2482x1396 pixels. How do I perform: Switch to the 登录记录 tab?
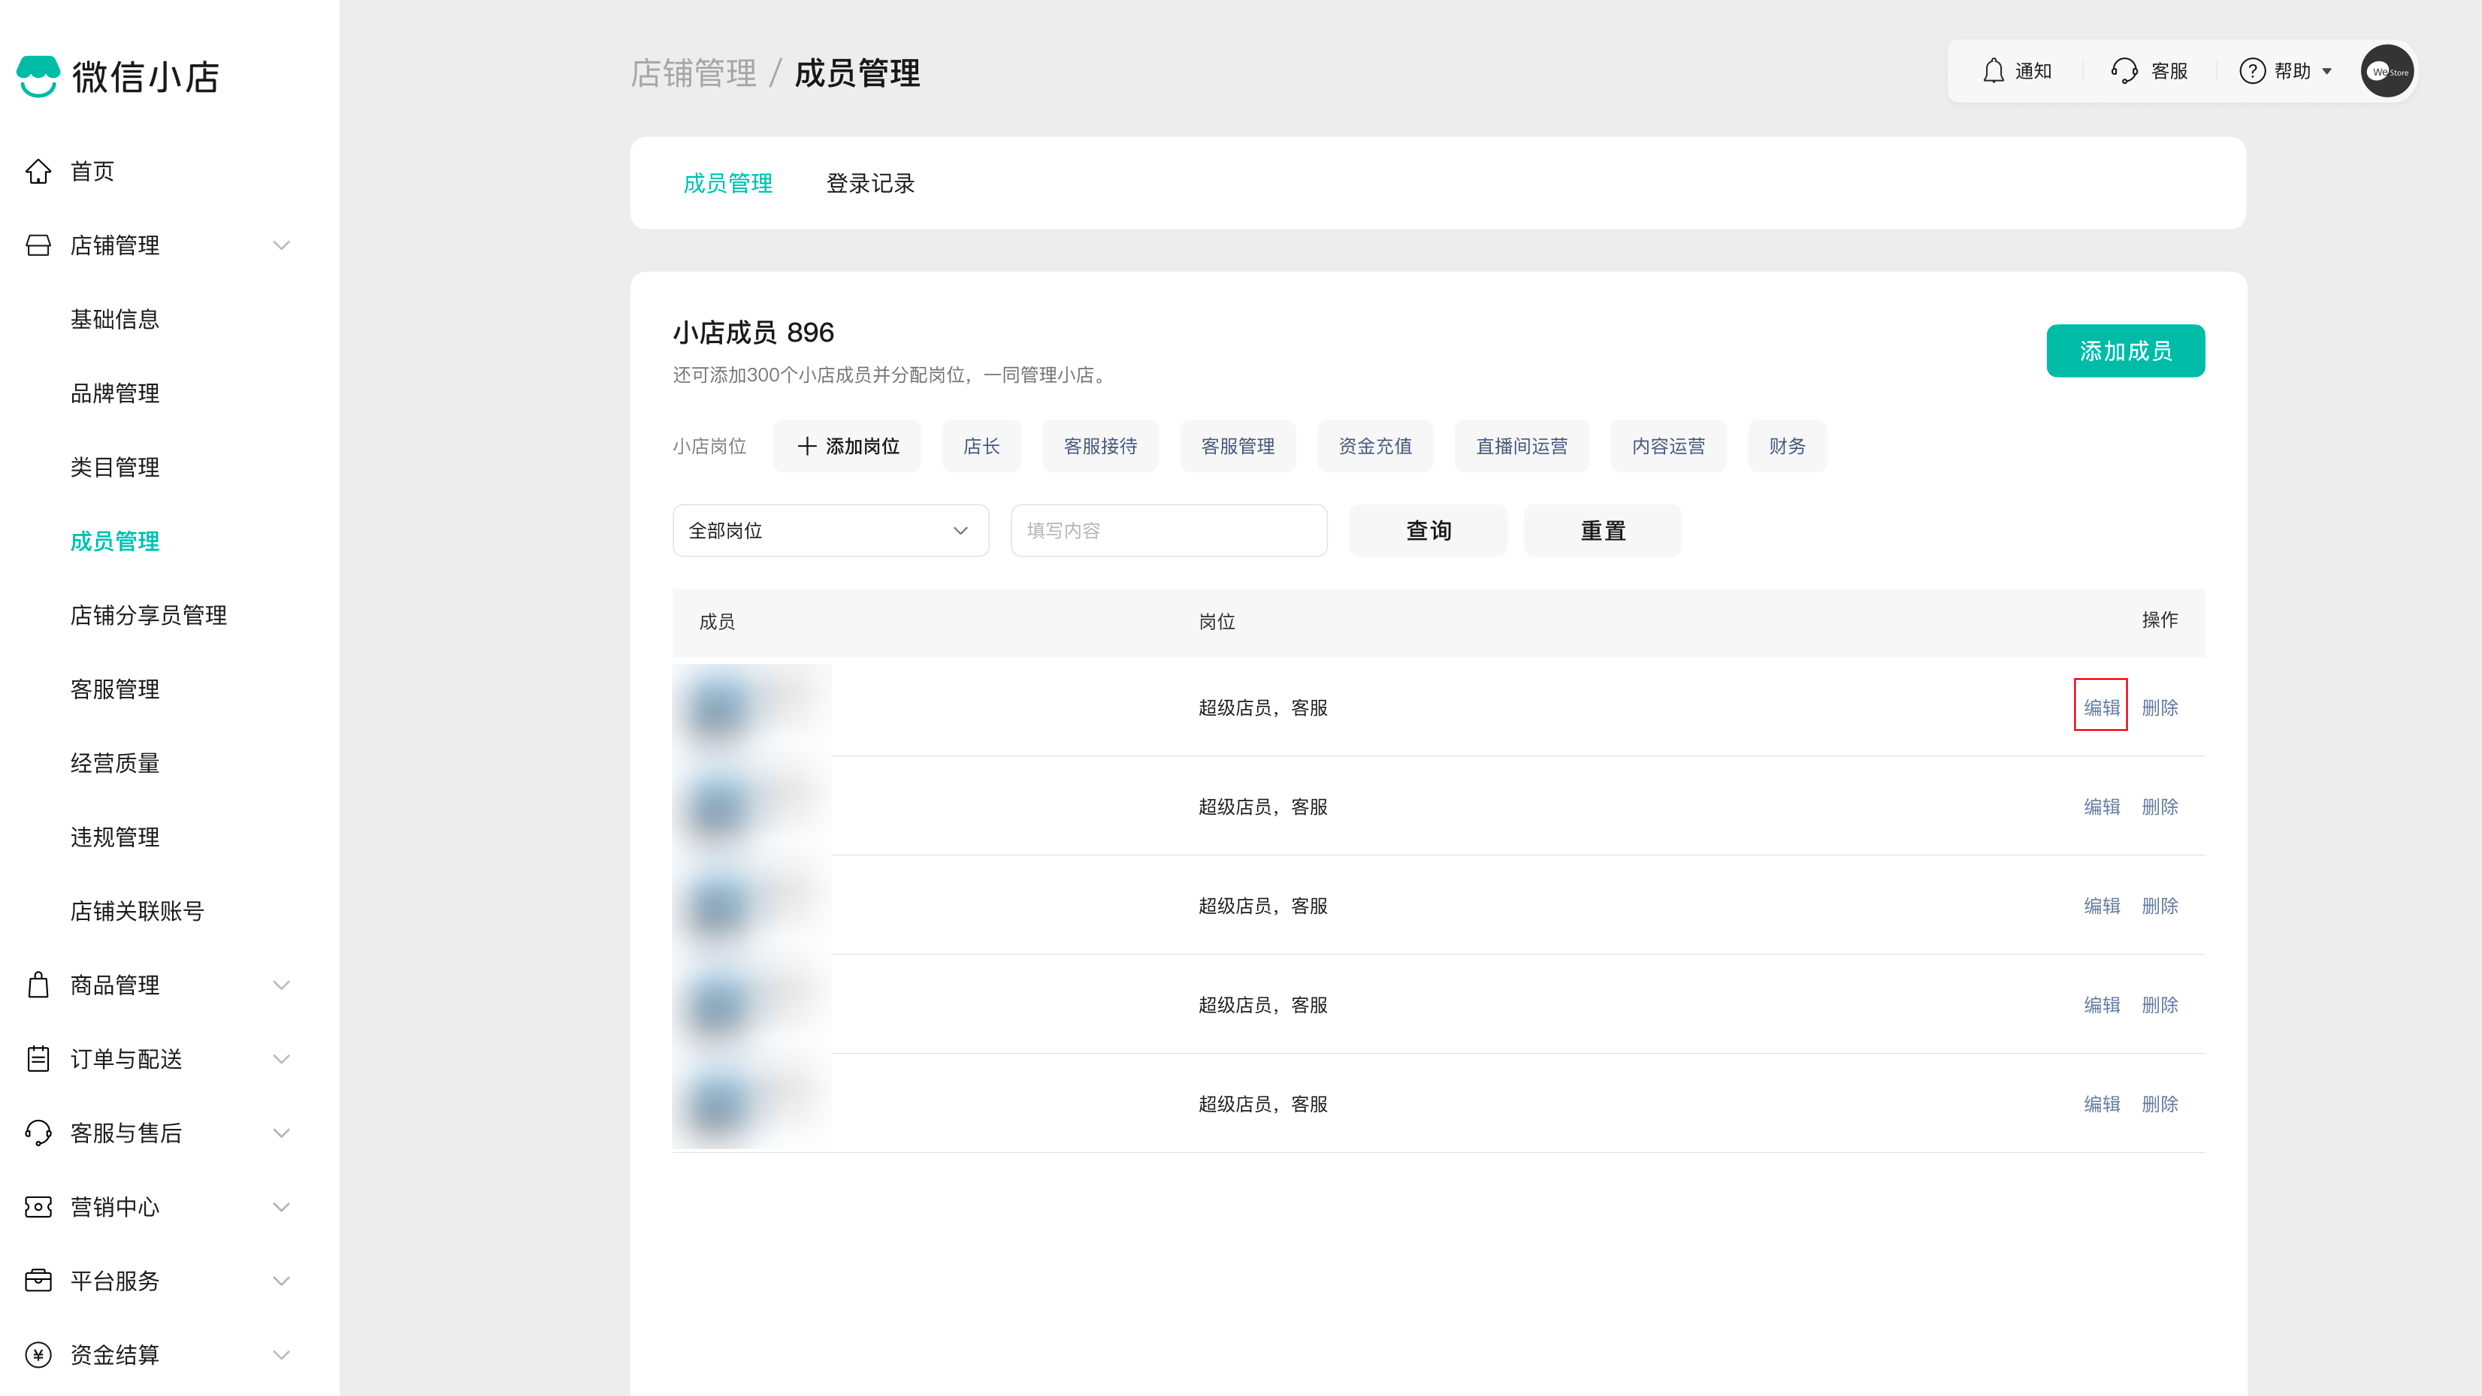pyautogui.click(x=870, y=184)
